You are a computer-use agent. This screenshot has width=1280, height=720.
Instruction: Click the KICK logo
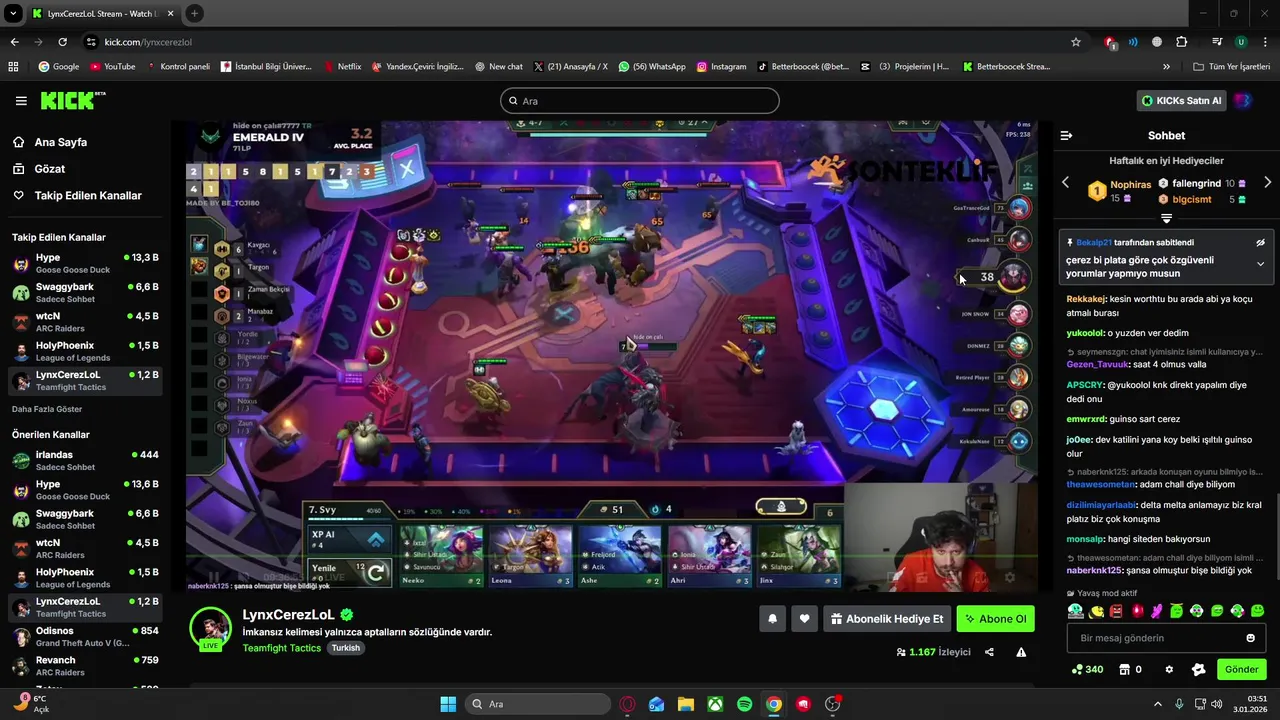(x=72, y=100)
